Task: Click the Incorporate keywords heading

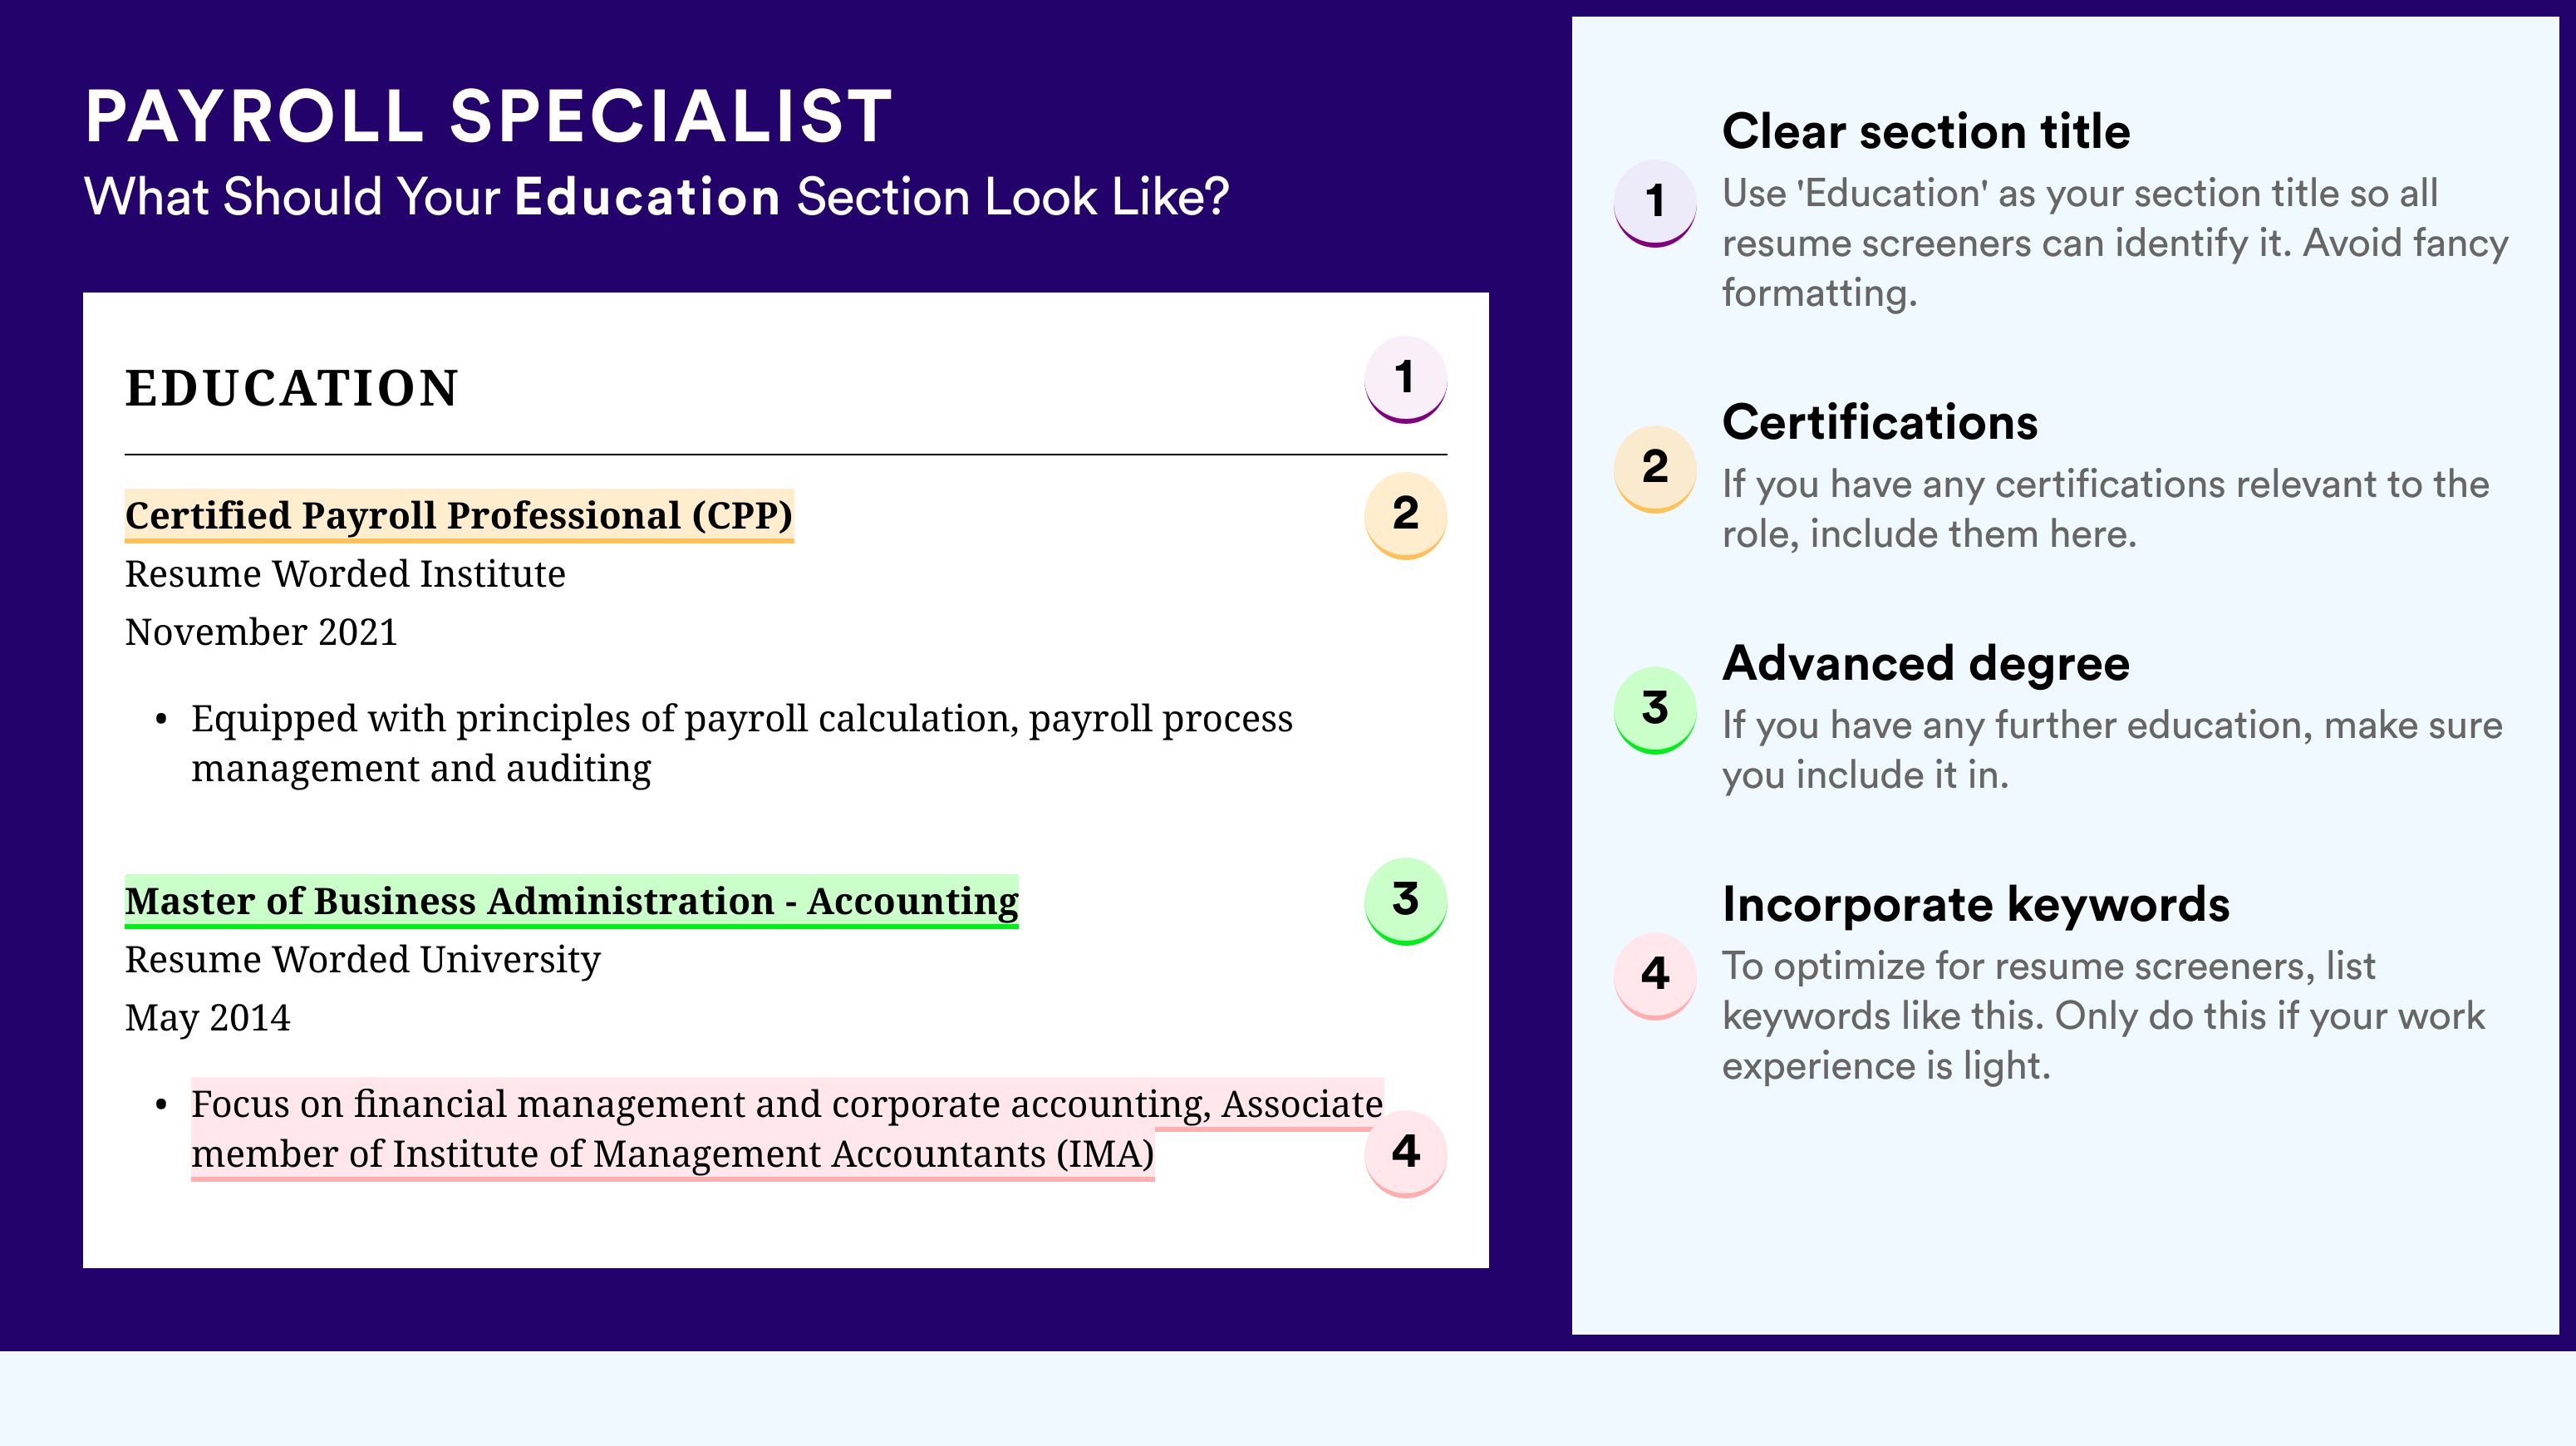Action: (x=1976, y=904)
